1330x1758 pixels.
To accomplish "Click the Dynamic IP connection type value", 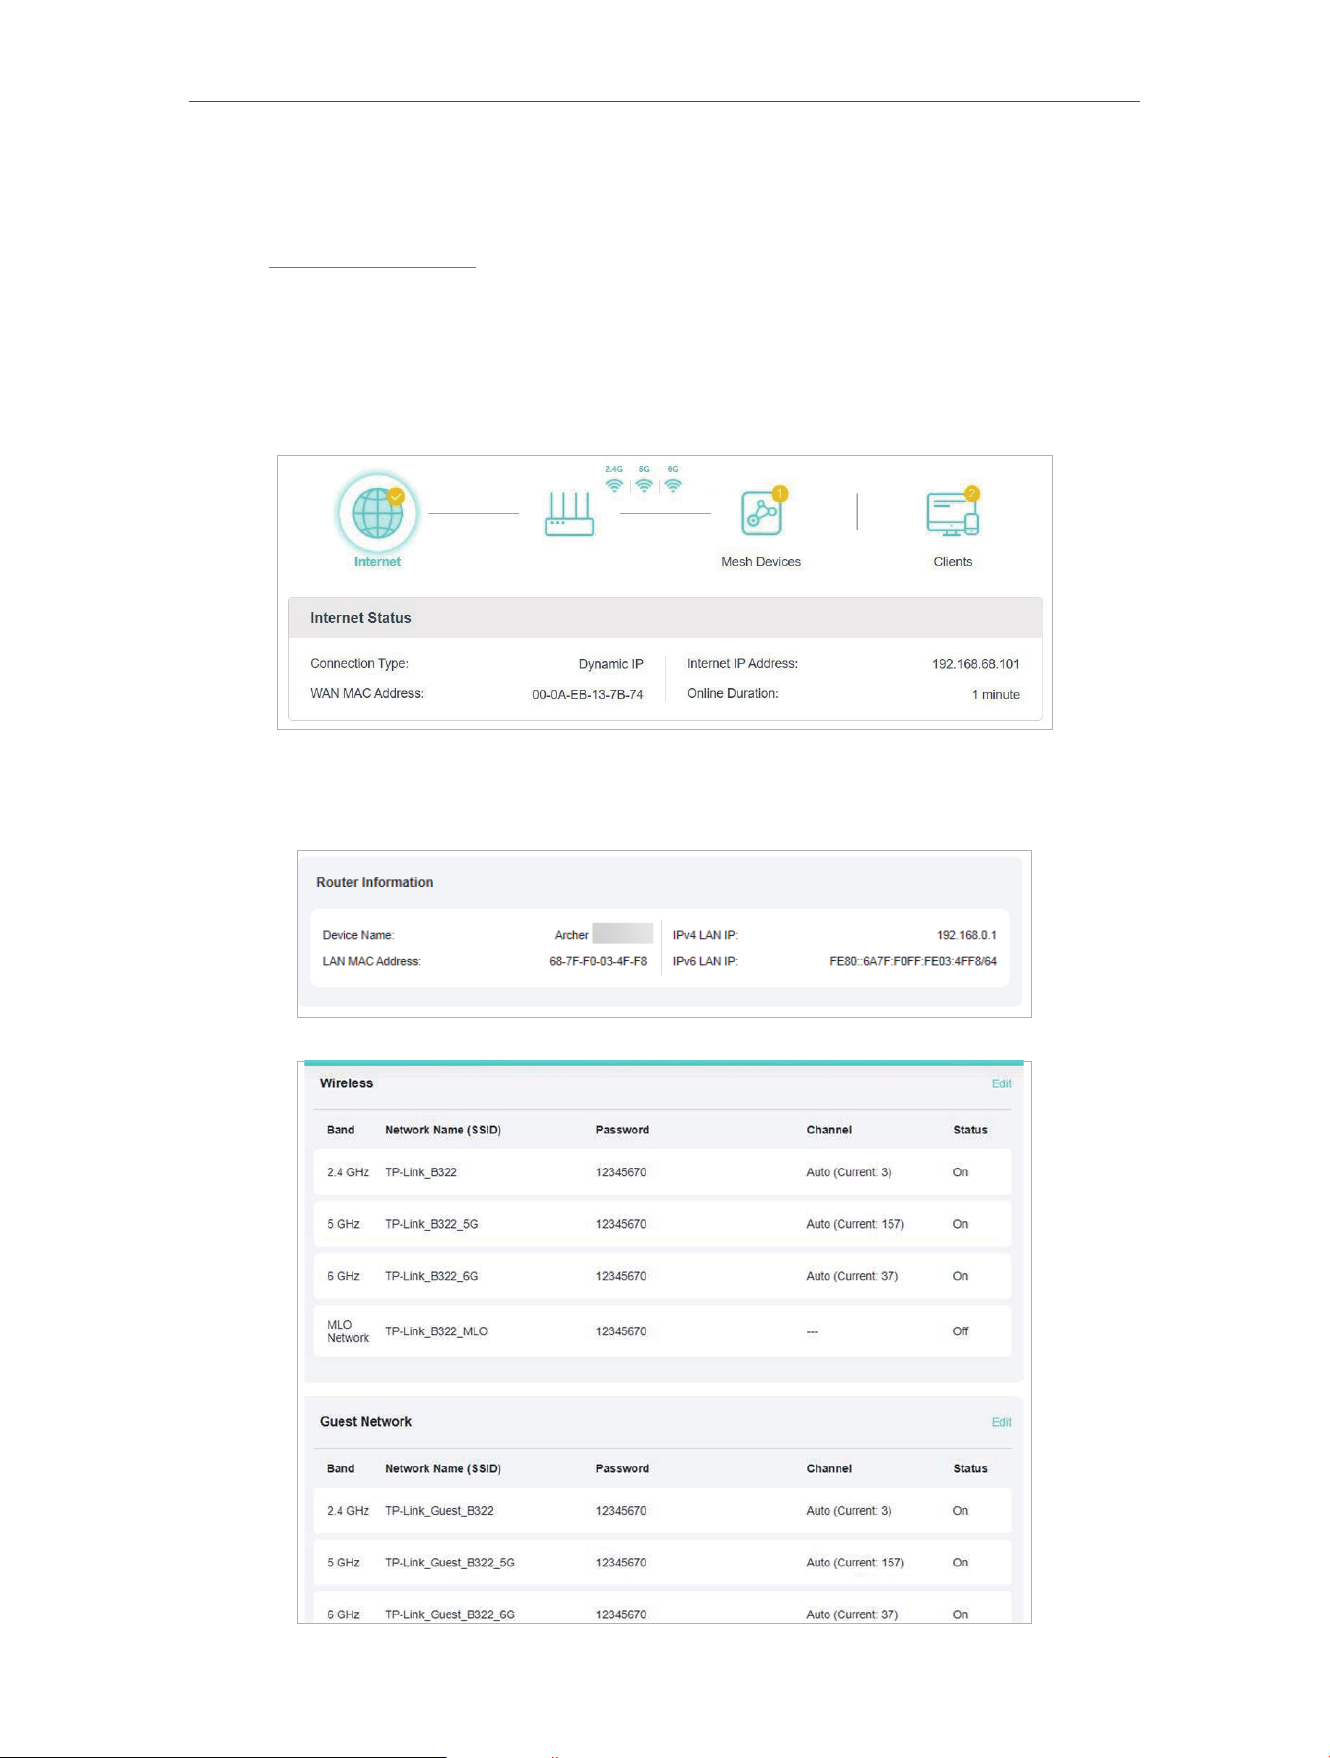I will coord(611,664).
